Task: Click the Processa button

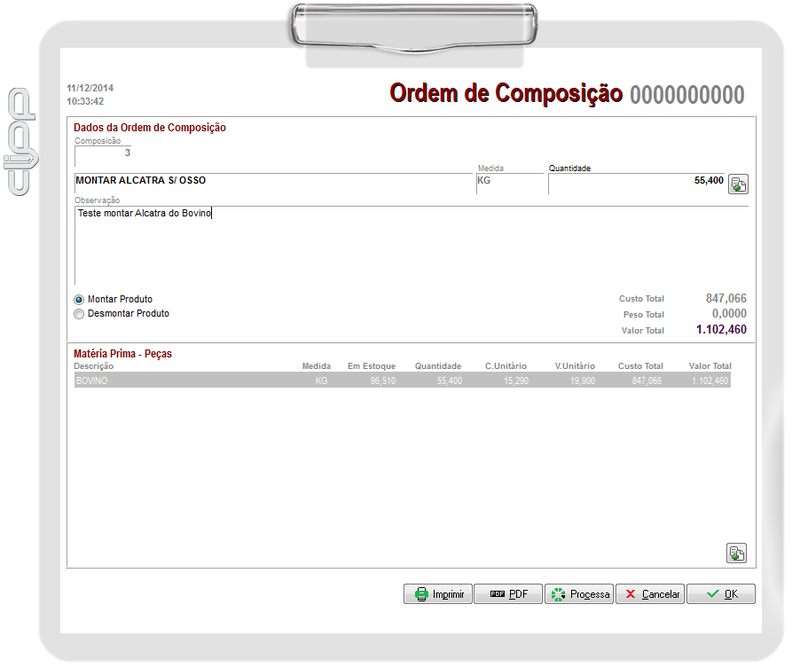Action: [x=578, y=594]
